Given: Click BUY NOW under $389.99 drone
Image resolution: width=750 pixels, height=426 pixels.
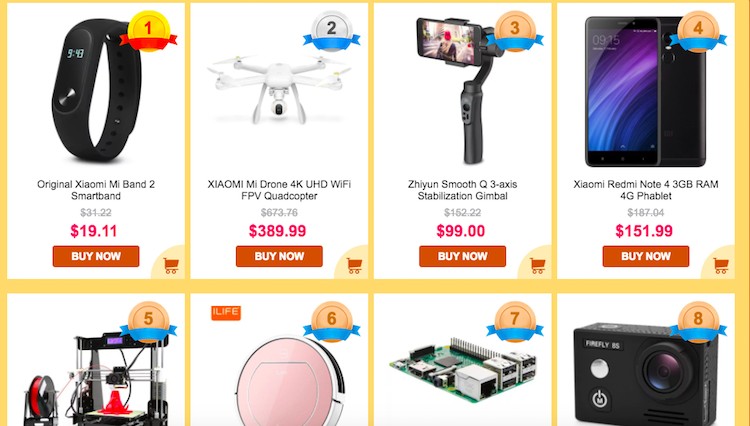Looking at the screenshot, I should [x=279, y=256].
